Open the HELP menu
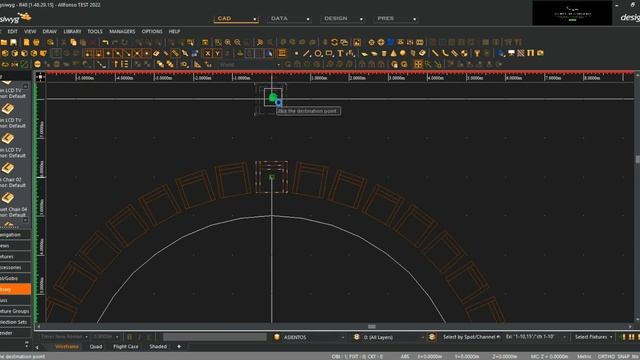 pyautogui.click(x=174, y=31)
